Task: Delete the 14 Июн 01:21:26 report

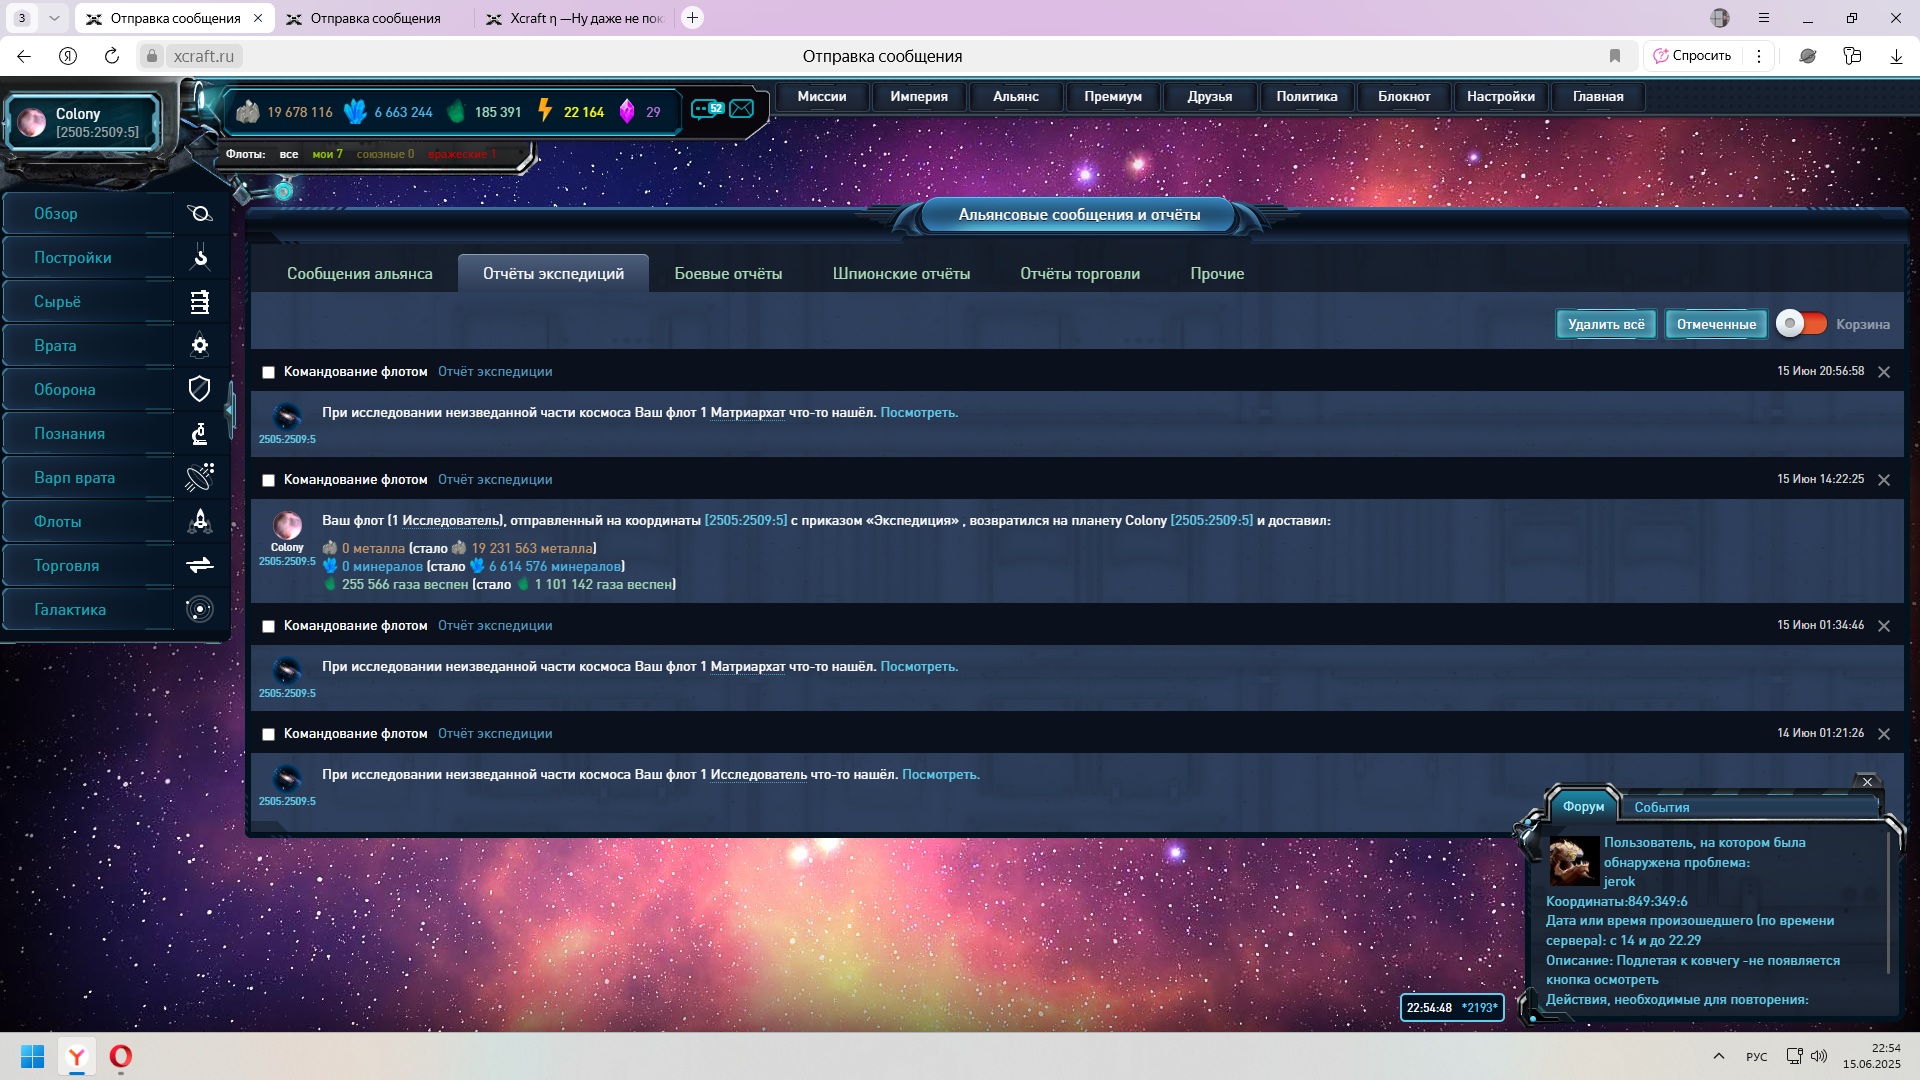Action: click(1884, 734)
